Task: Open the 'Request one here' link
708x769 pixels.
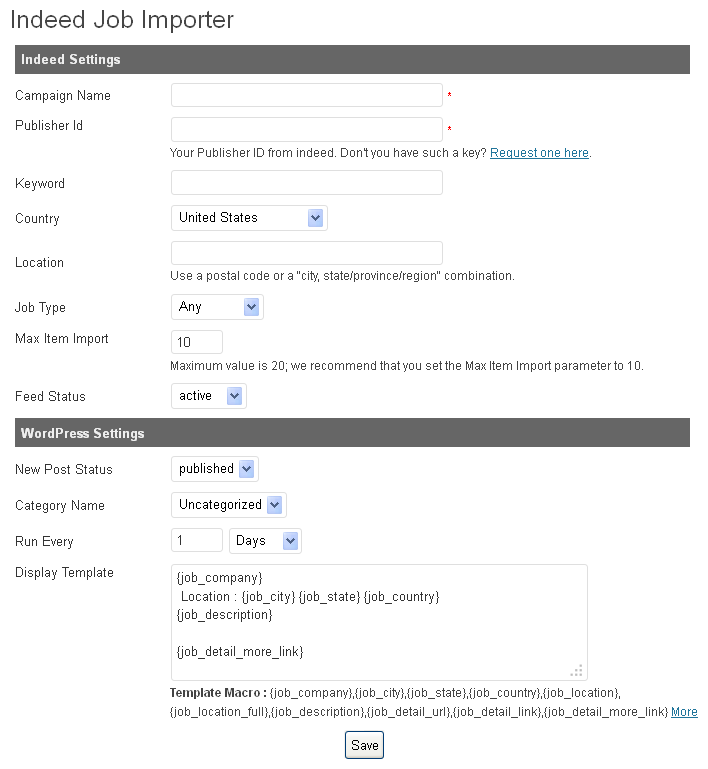Action: pyautogui.click(x=539, y=153)
